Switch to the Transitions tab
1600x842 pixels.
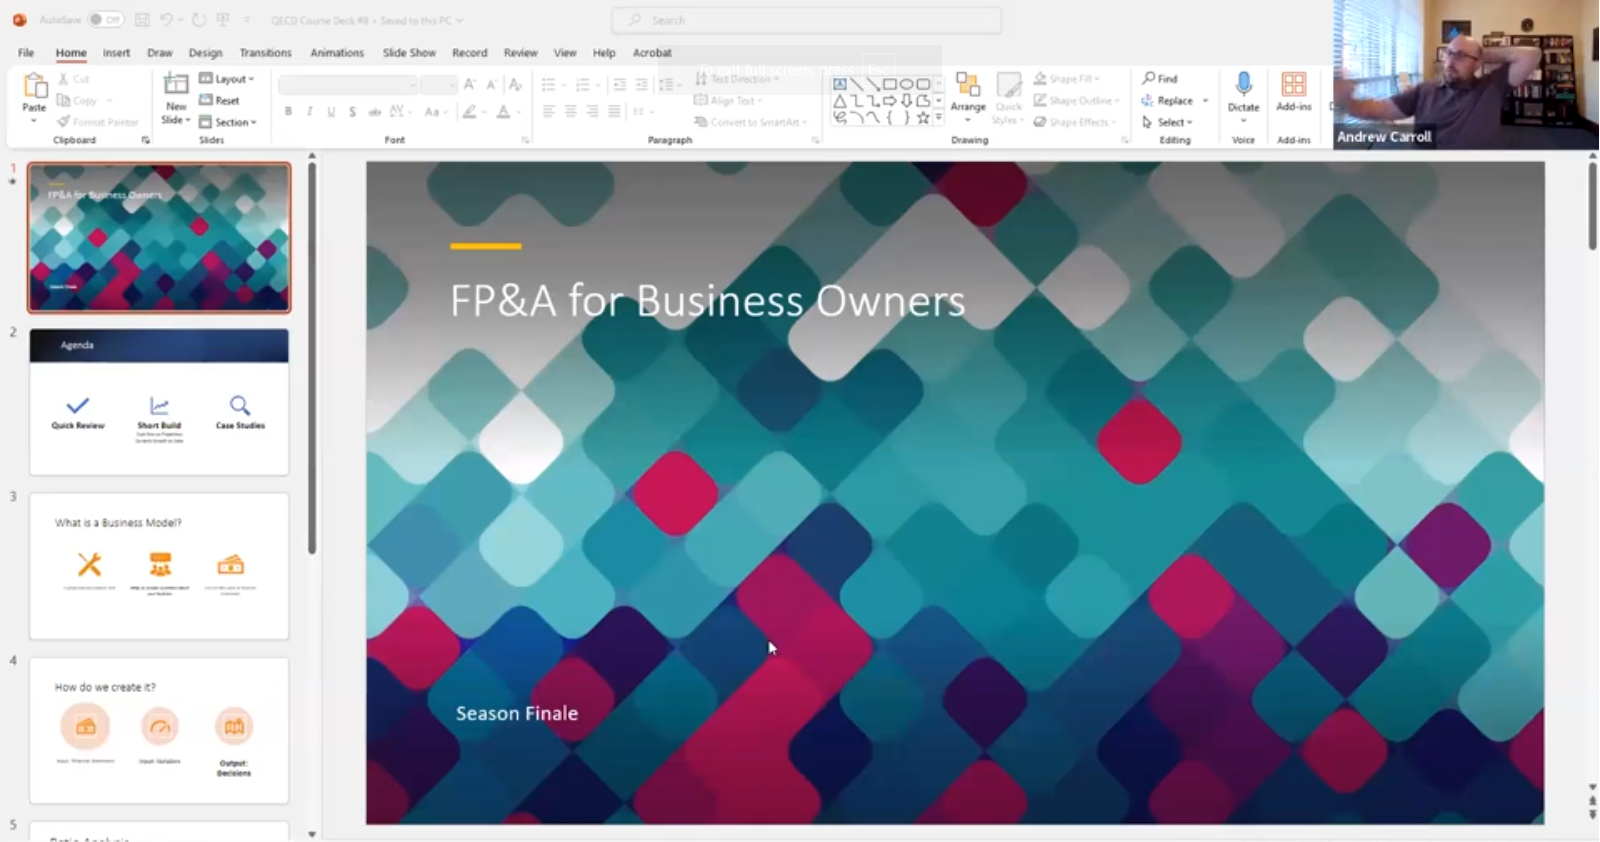[x=265, y=53]
